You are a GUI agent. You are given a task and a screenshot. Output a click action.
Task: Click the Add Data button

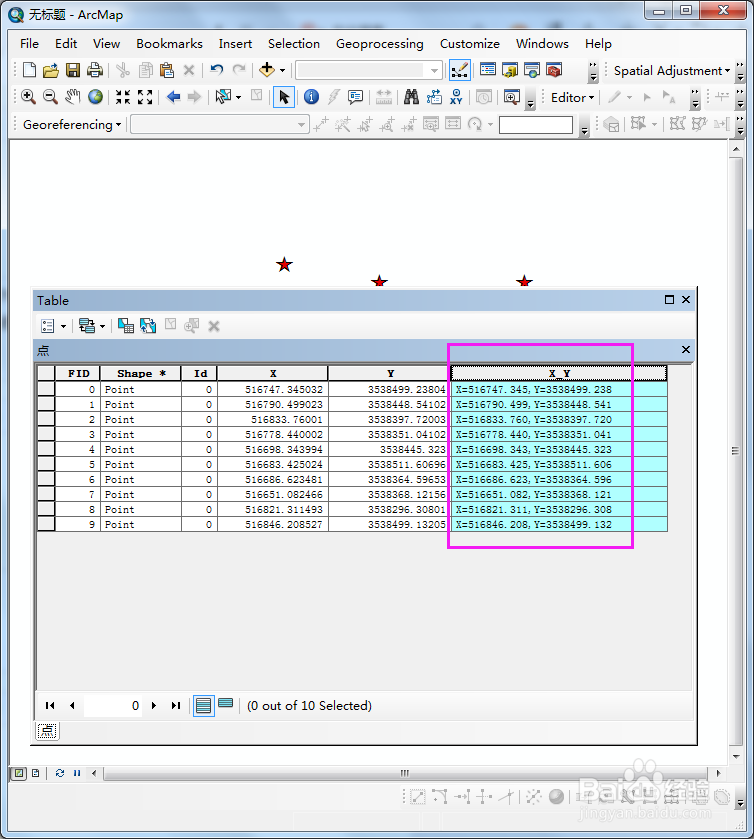(266, 70)
